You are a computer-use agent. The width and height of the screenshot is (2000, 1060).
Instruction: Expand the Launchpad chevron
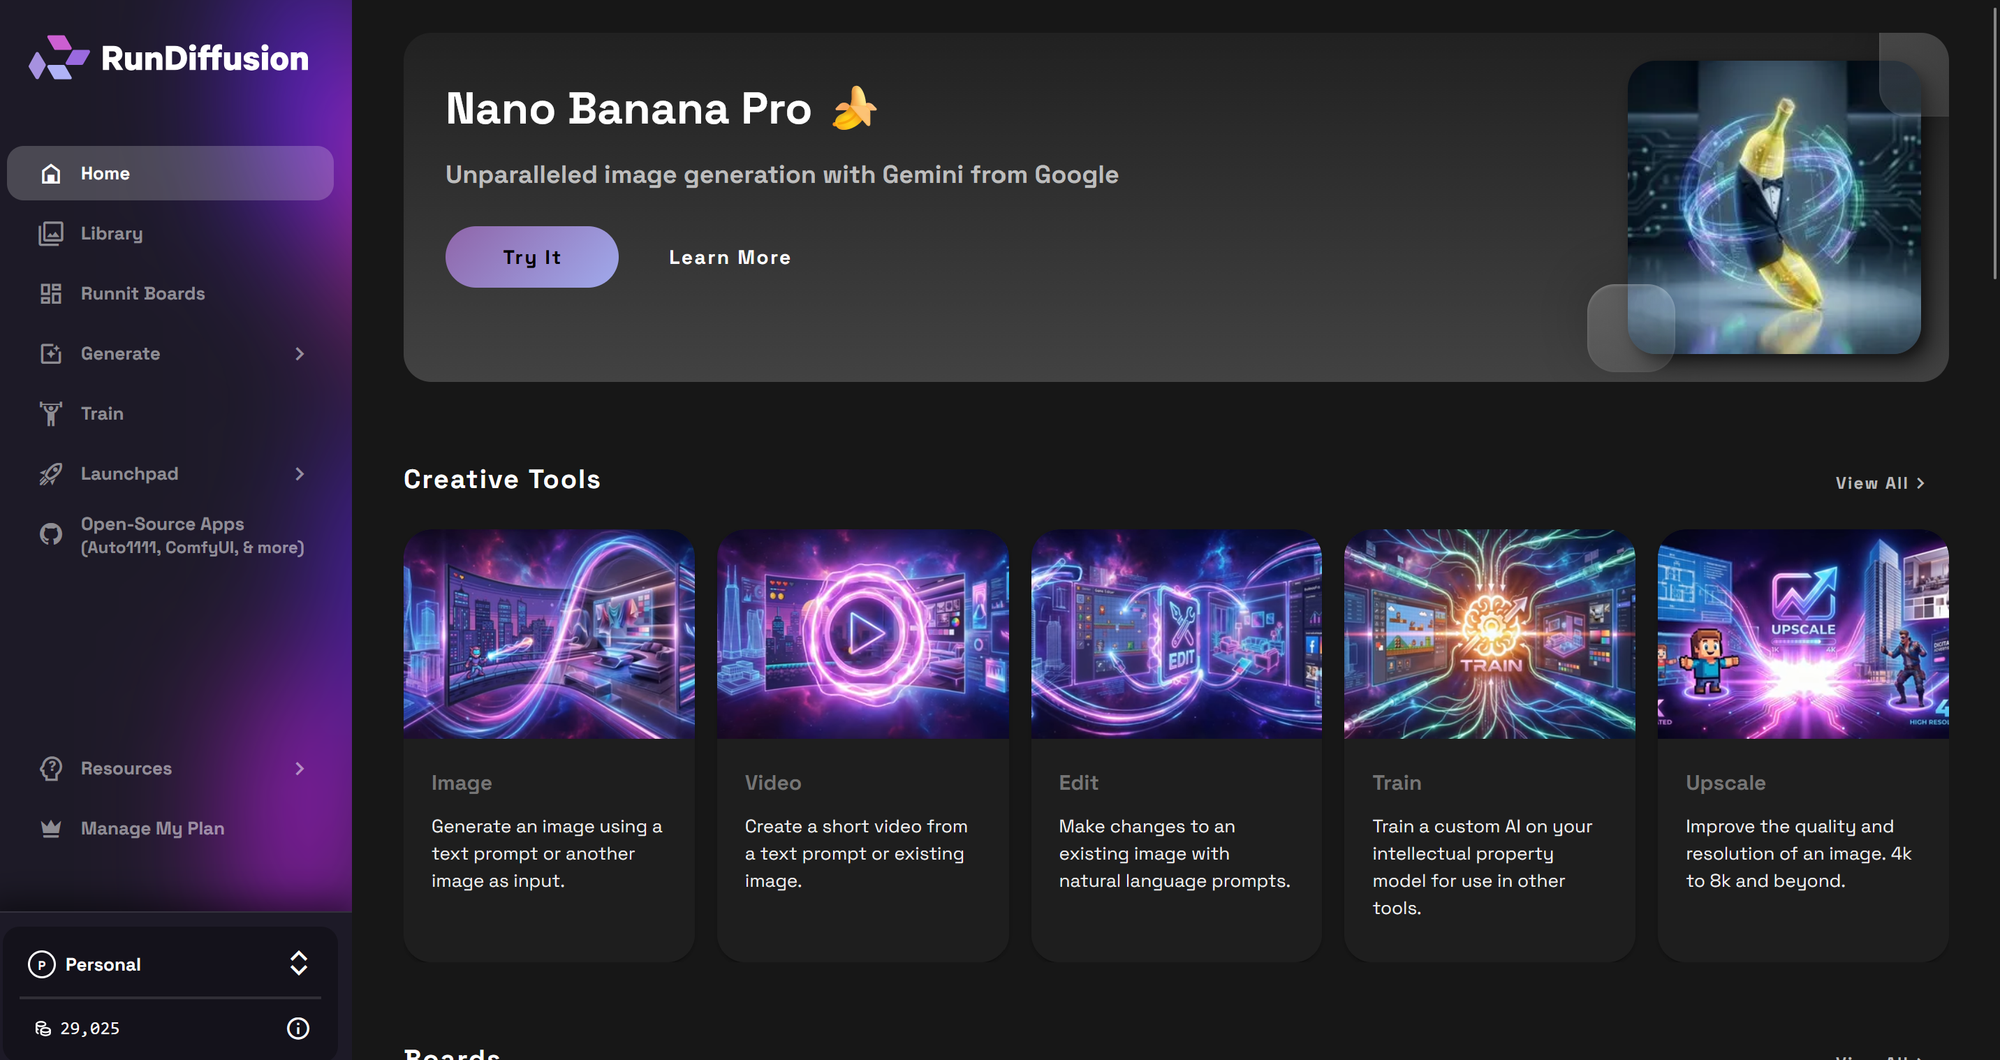click(300, 473)
